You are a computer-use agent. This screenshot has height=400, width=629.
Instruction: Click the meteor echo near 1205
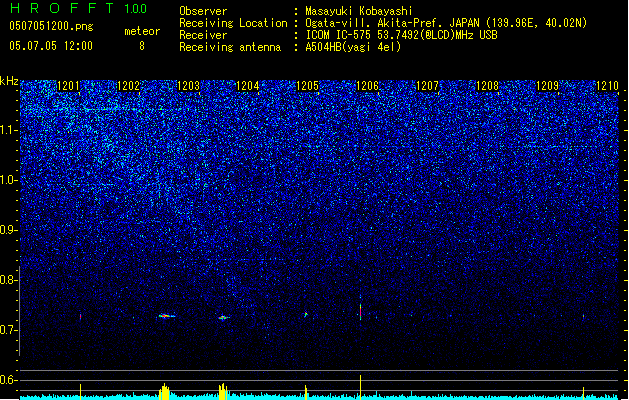306,315
